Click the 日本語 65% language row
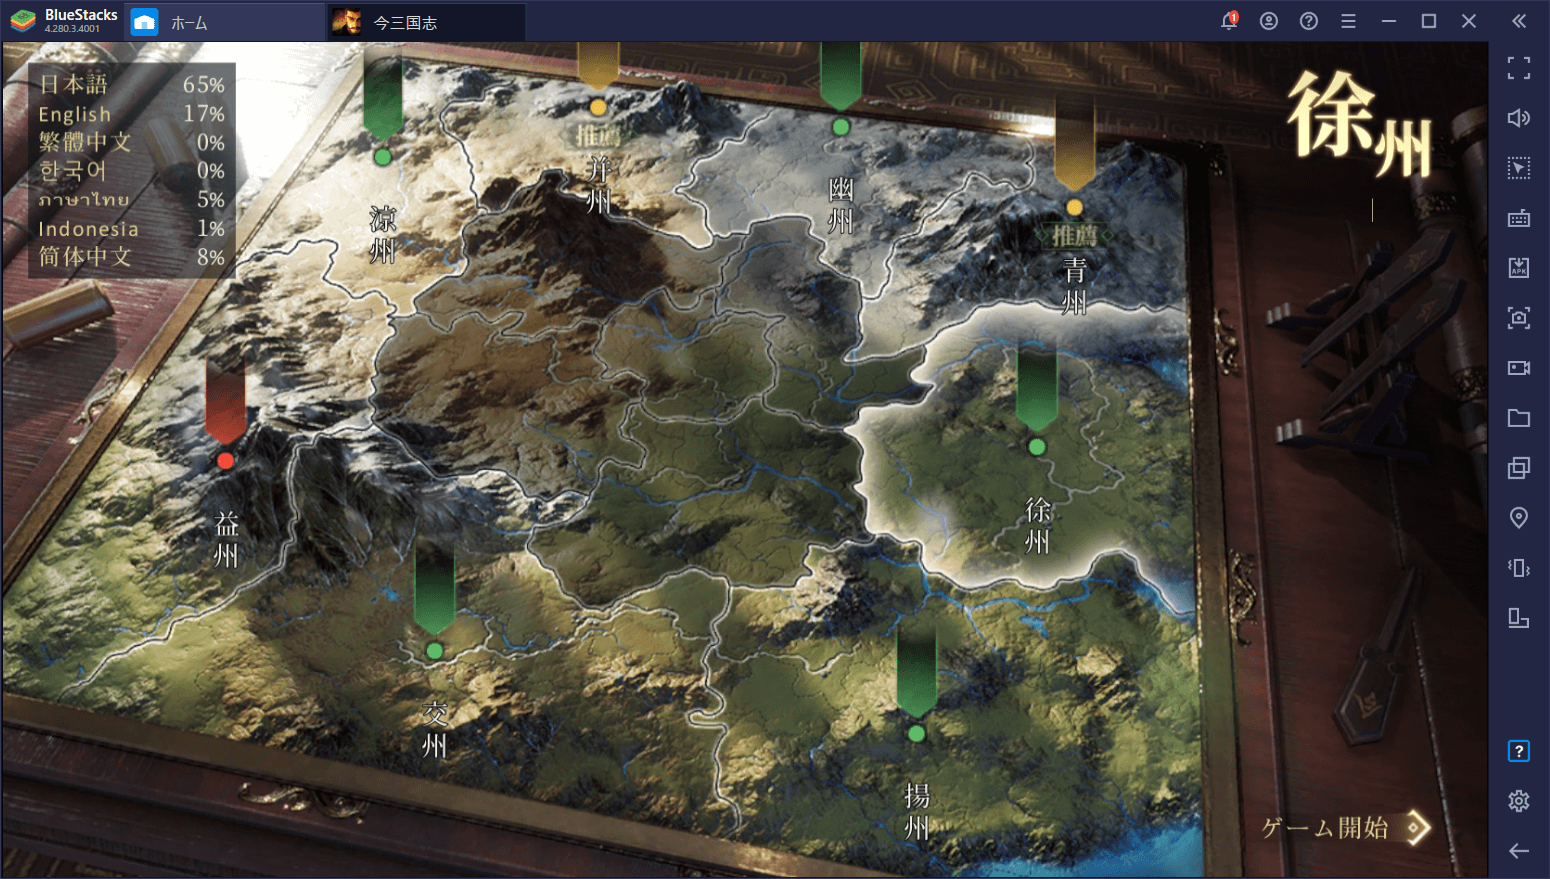The width and height of the screenshot is (1550, 879). (x=131, y=85)
